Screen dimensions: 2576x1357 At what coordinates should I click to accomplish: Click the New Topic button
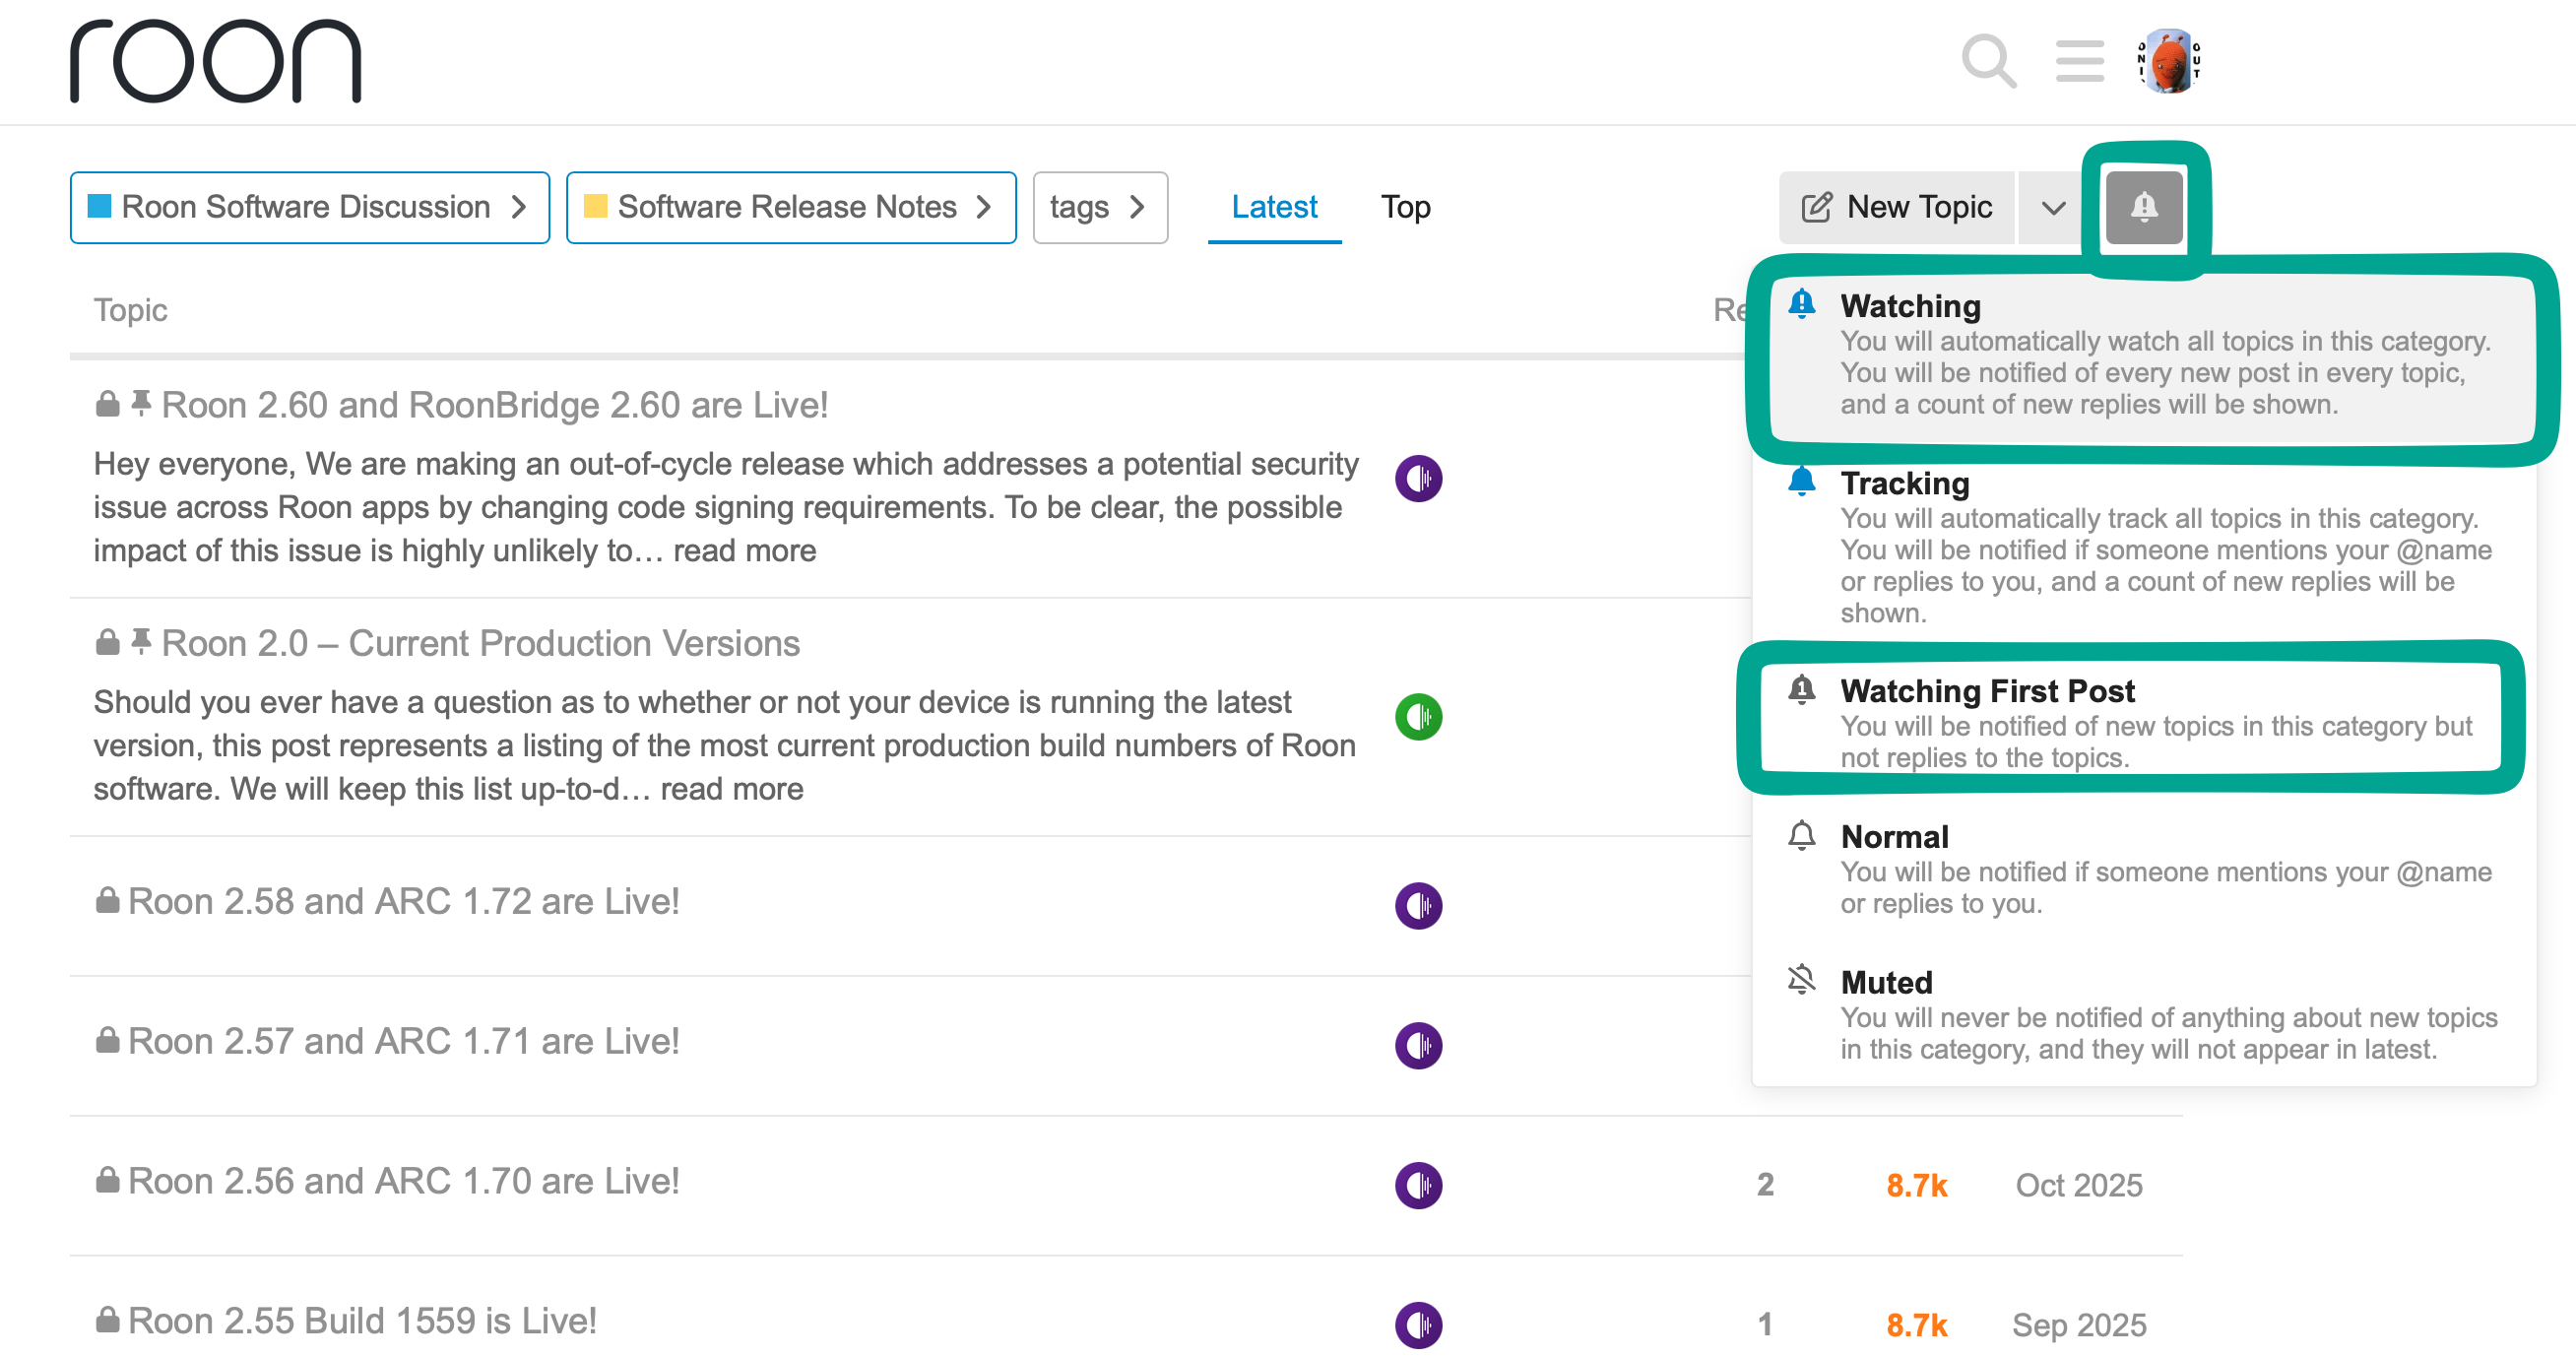pos(1896,207)
